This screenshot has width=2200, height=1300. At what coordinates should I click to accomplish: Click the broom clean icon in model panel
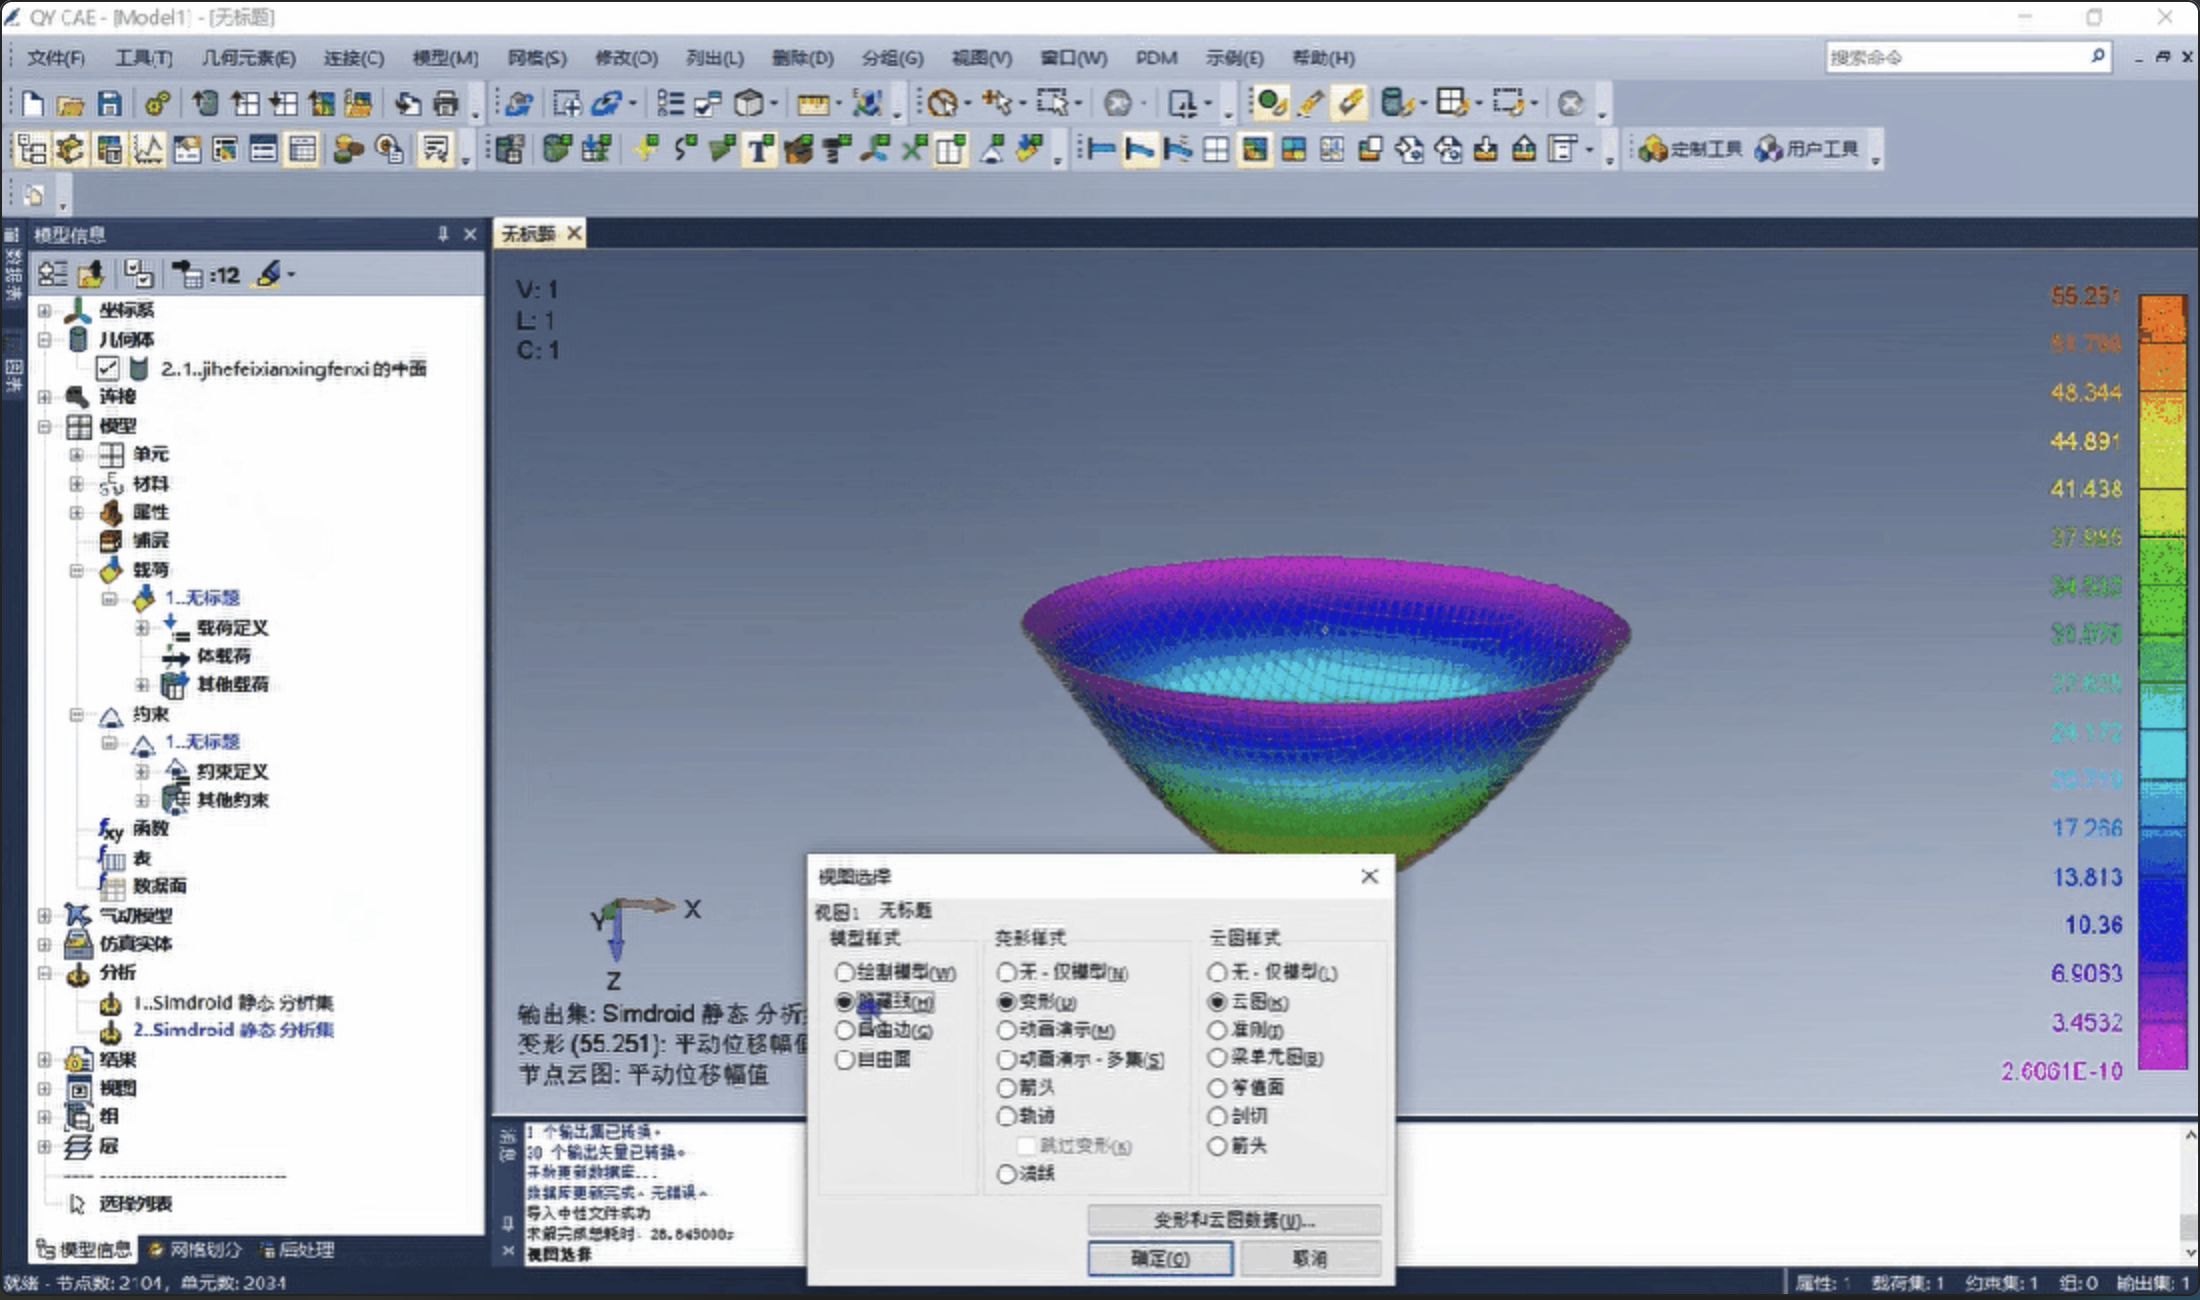click(268, 274)
